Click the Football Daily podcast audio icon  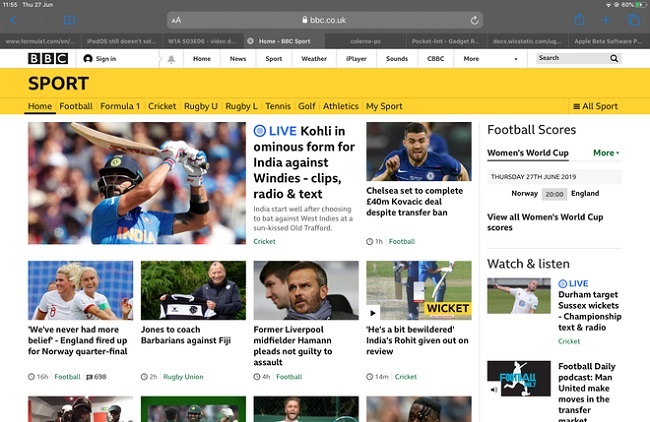click(x=493, y=390)
